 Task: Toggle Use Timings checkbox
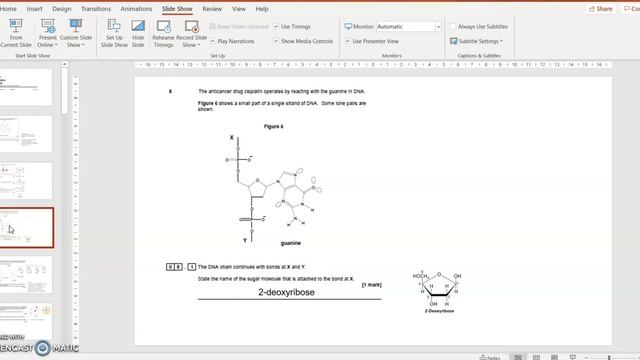(x=276, y=27)
